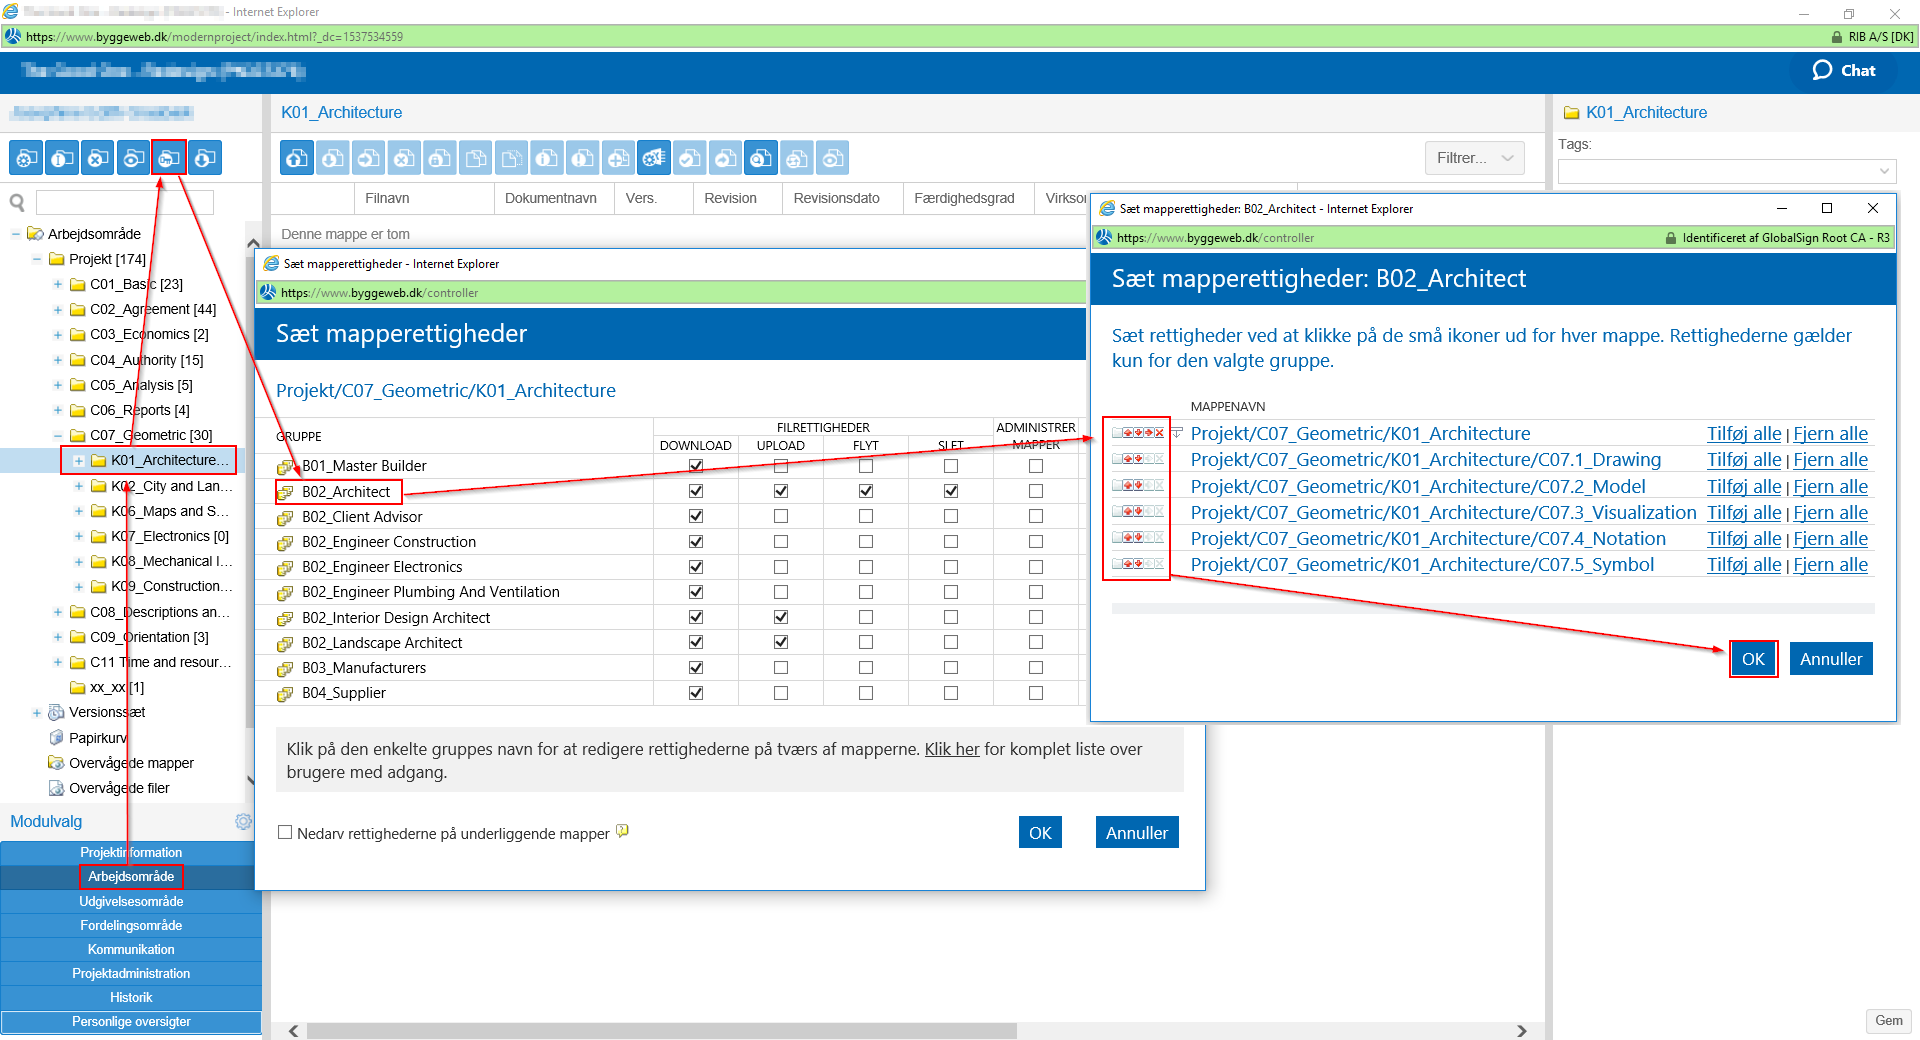Expand the C01_Basic folder tree node
1920x1040 pixels.
pyautogui.click(x=58, y=284)
